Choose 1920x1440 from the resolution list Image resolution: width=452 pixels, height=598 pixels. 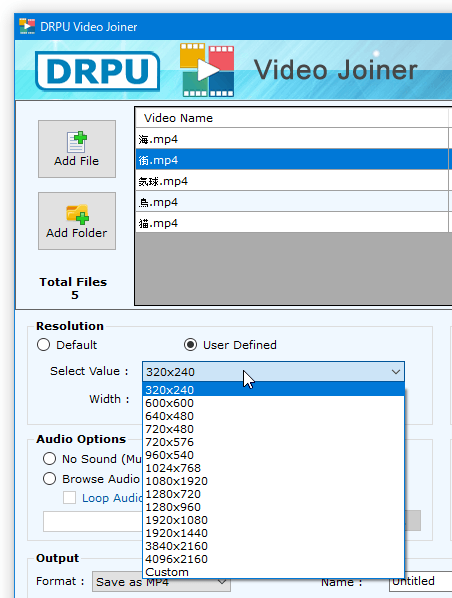pos(273,533)
